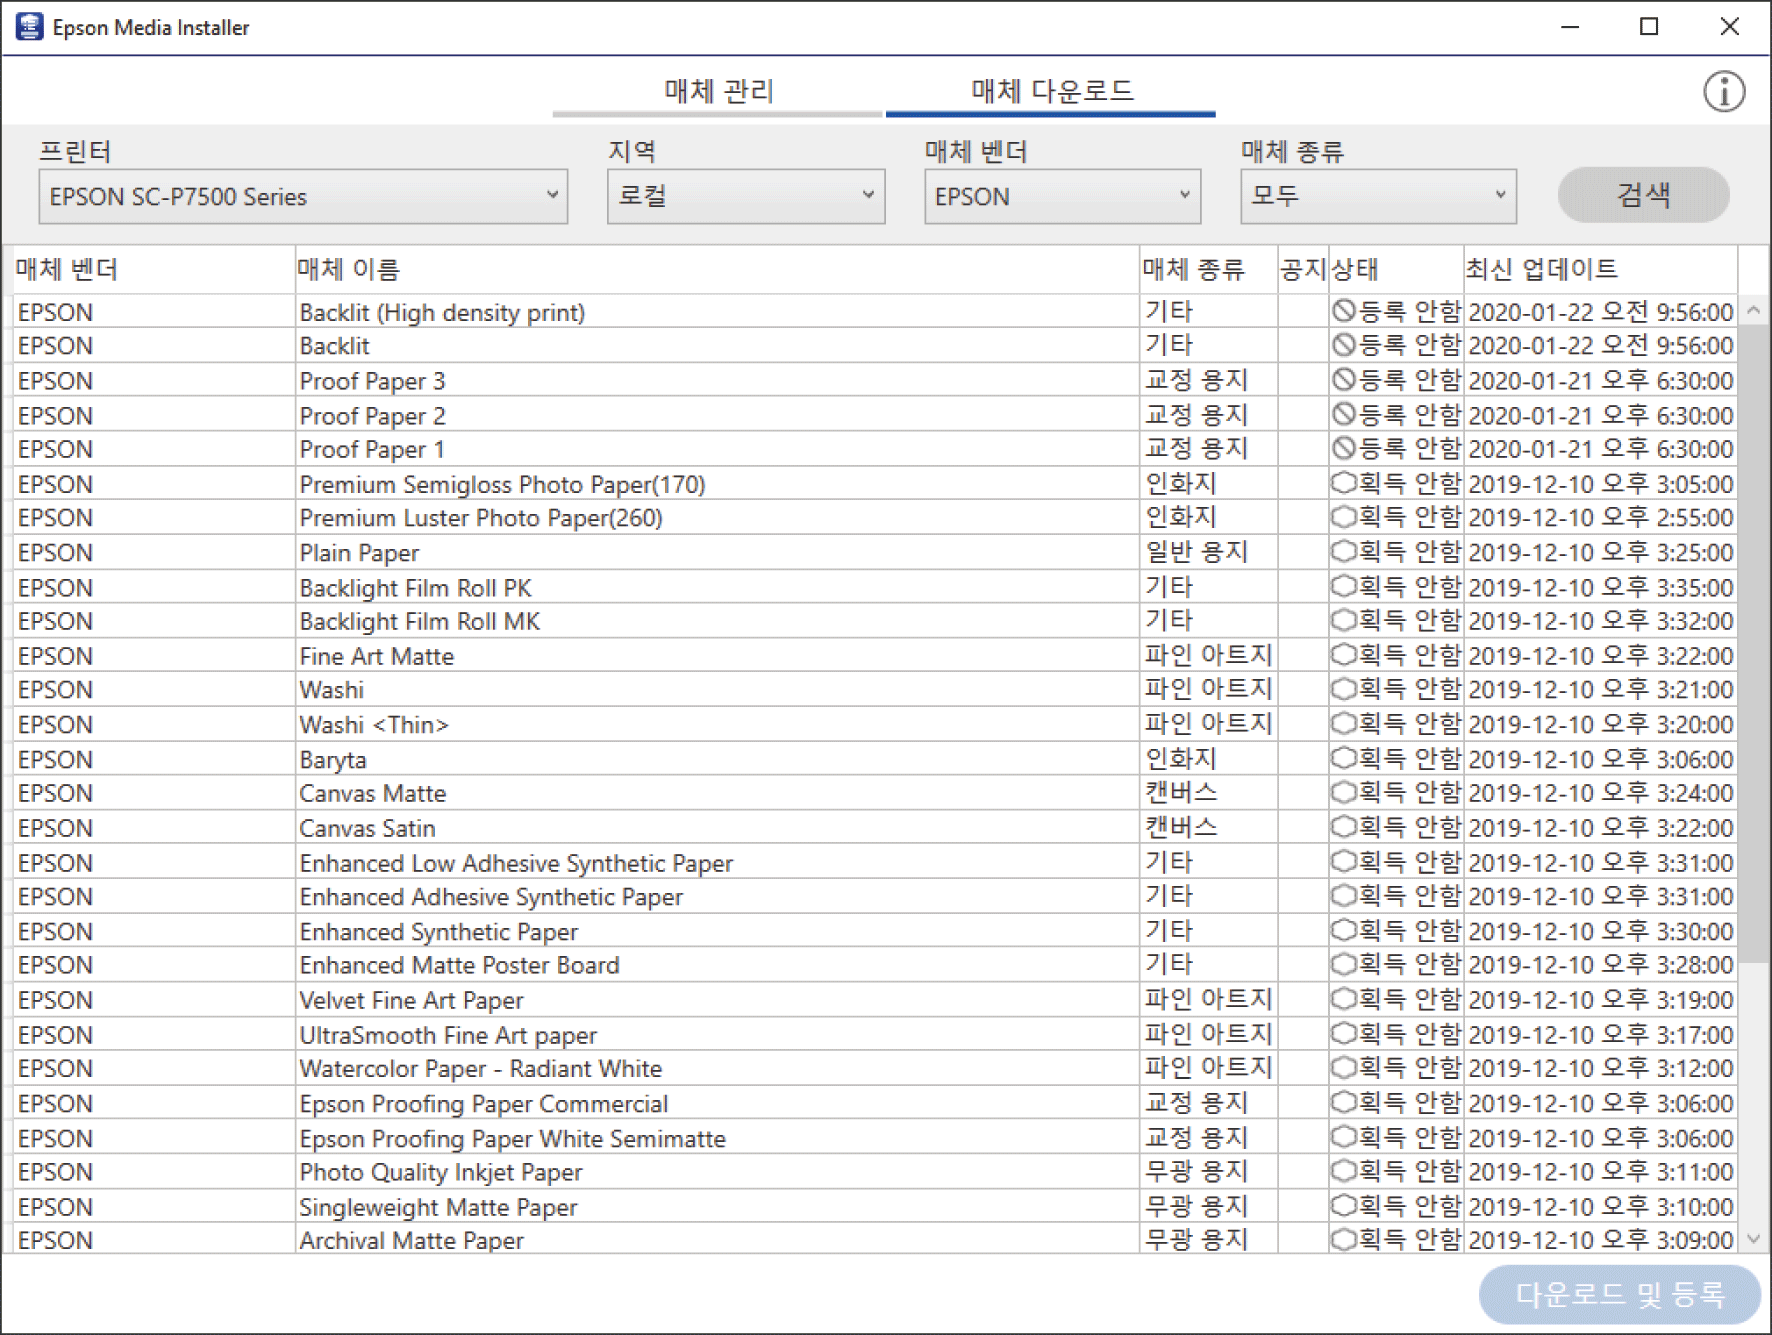Click the status icon for Velvet Fine Art Paper
1772x1335 pixels.
[1344, 999]
